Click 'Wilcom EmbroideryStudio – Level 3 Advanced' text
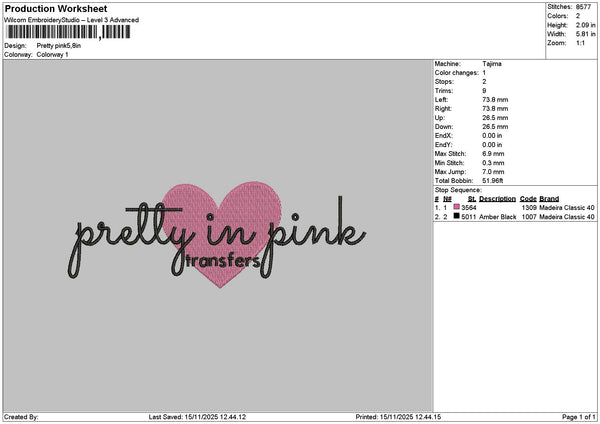600x424 pixels. click(x=72, y=20)
